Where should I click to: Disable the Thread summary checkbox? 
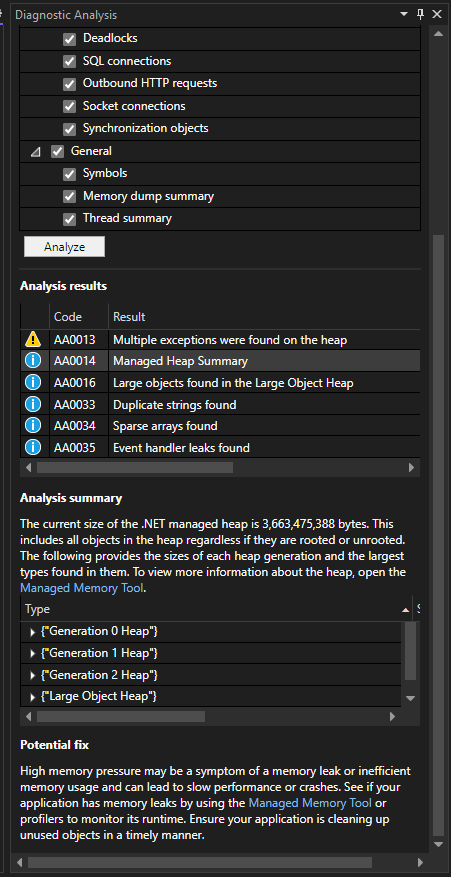coord(69,219)
